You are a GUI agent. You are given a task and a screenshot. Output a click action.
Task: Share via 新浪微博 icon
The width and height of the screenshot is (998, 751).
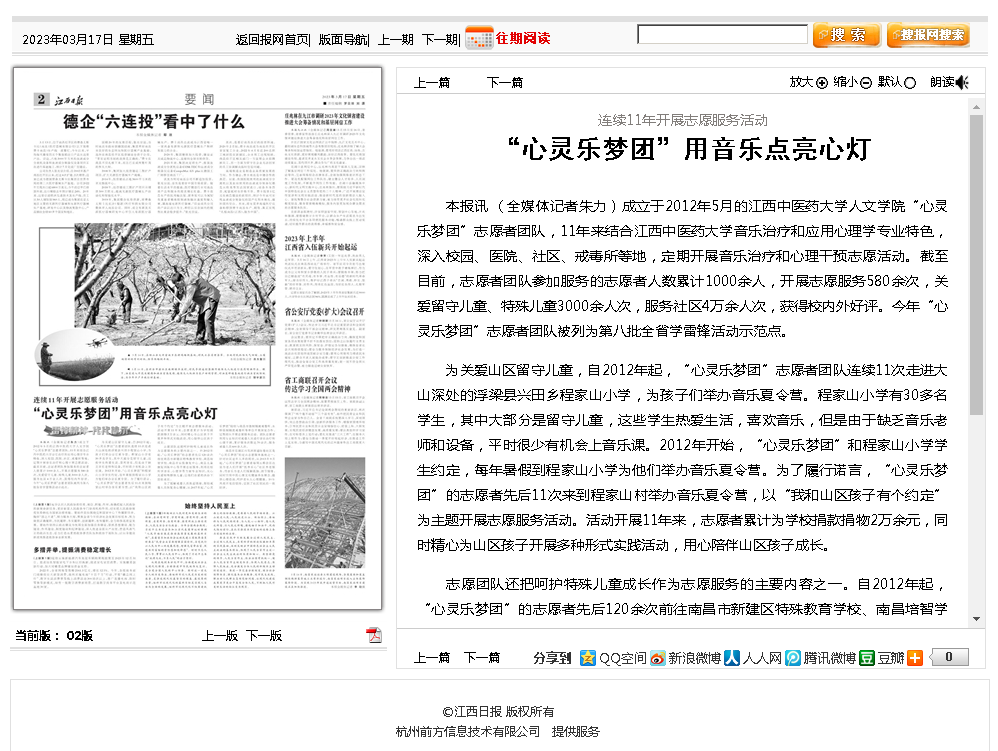(657, 657)
